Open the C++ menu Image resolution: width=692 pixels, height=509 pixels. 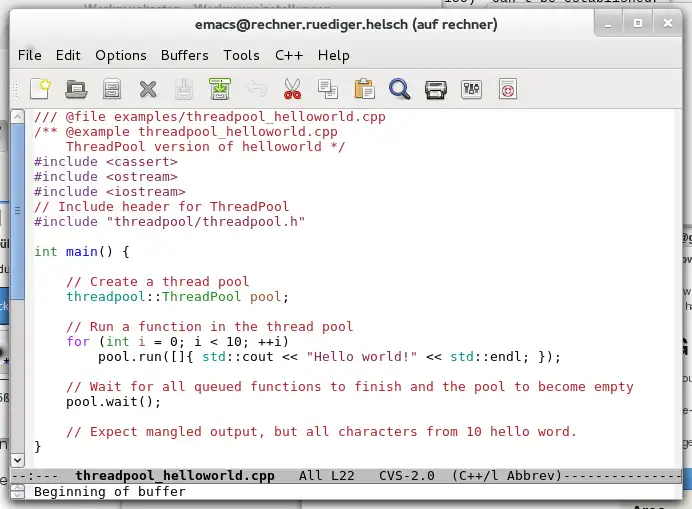point(289,56)
